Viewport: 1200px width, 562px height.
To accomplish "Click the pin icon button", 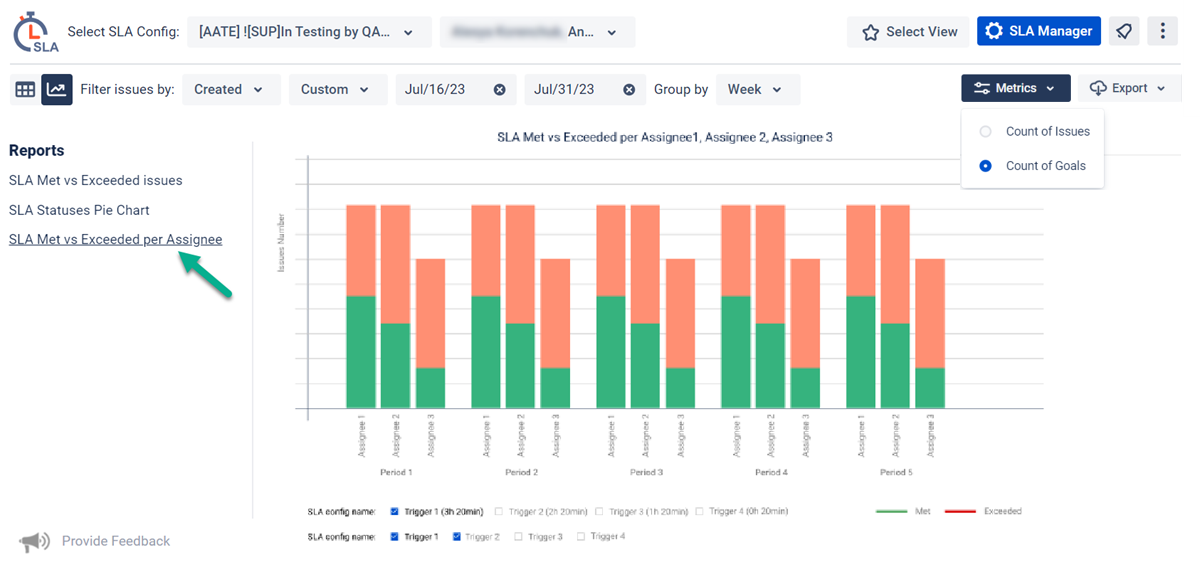I will point(1124,32).
